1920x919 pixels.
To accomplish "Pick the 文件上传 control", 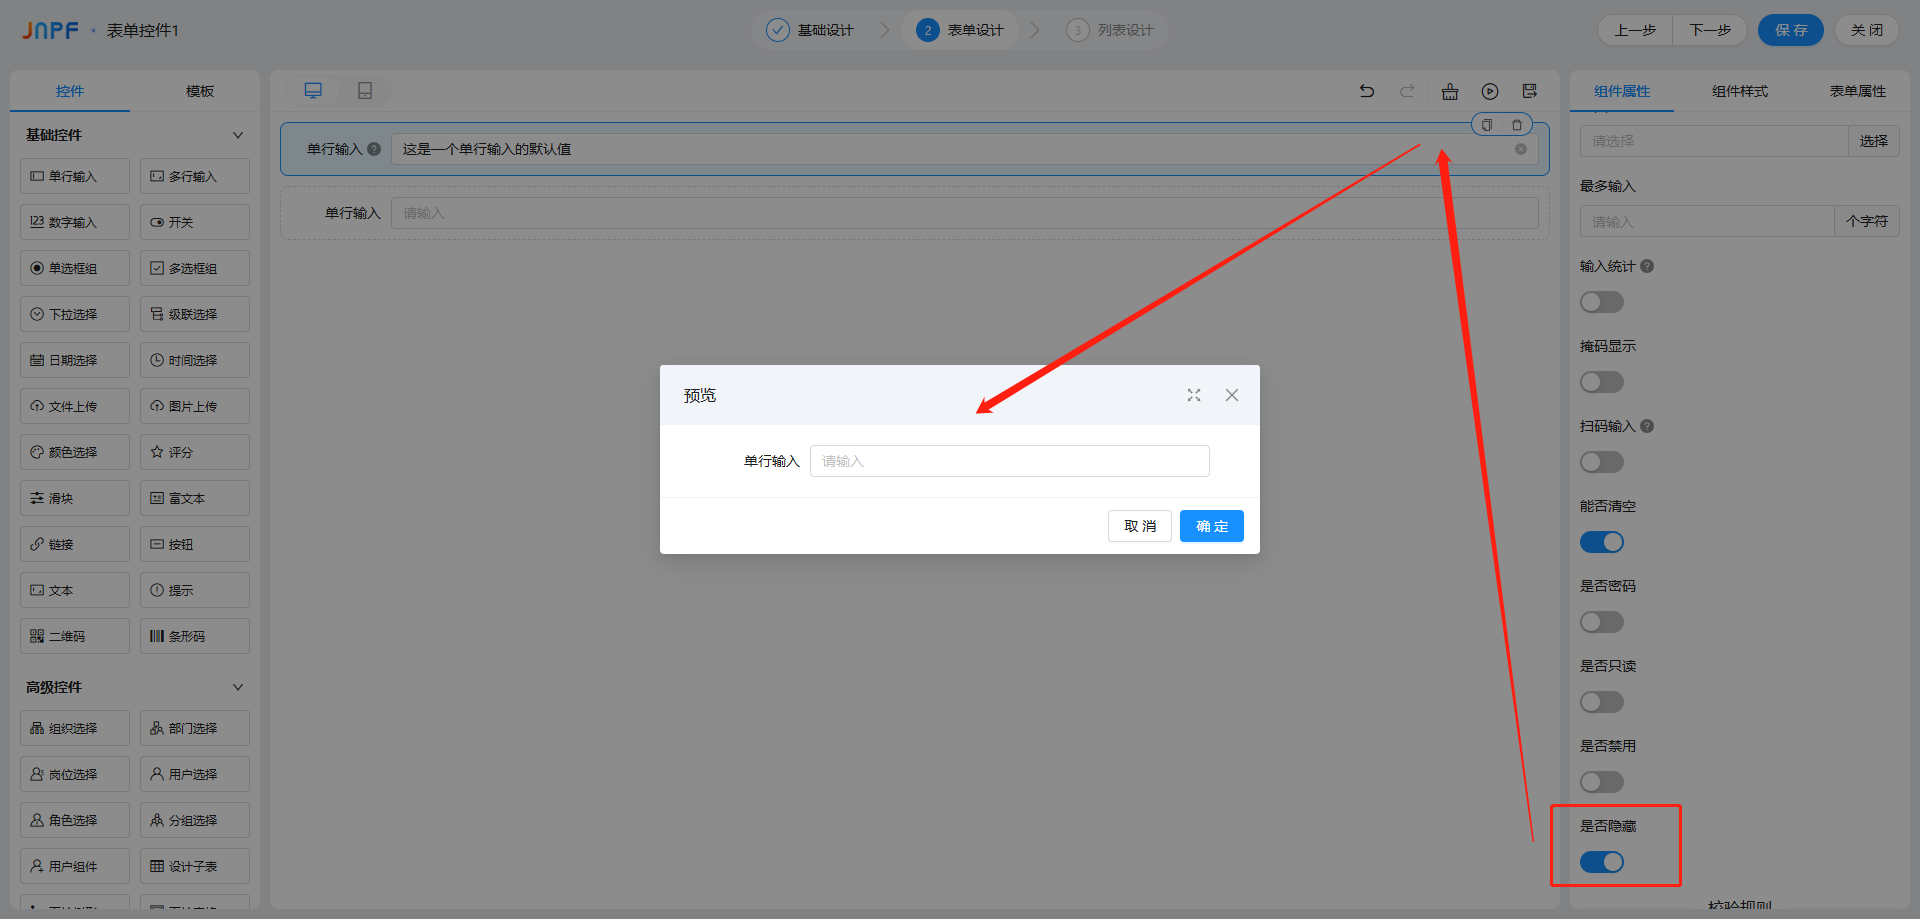I will click(x=75, y=406).
